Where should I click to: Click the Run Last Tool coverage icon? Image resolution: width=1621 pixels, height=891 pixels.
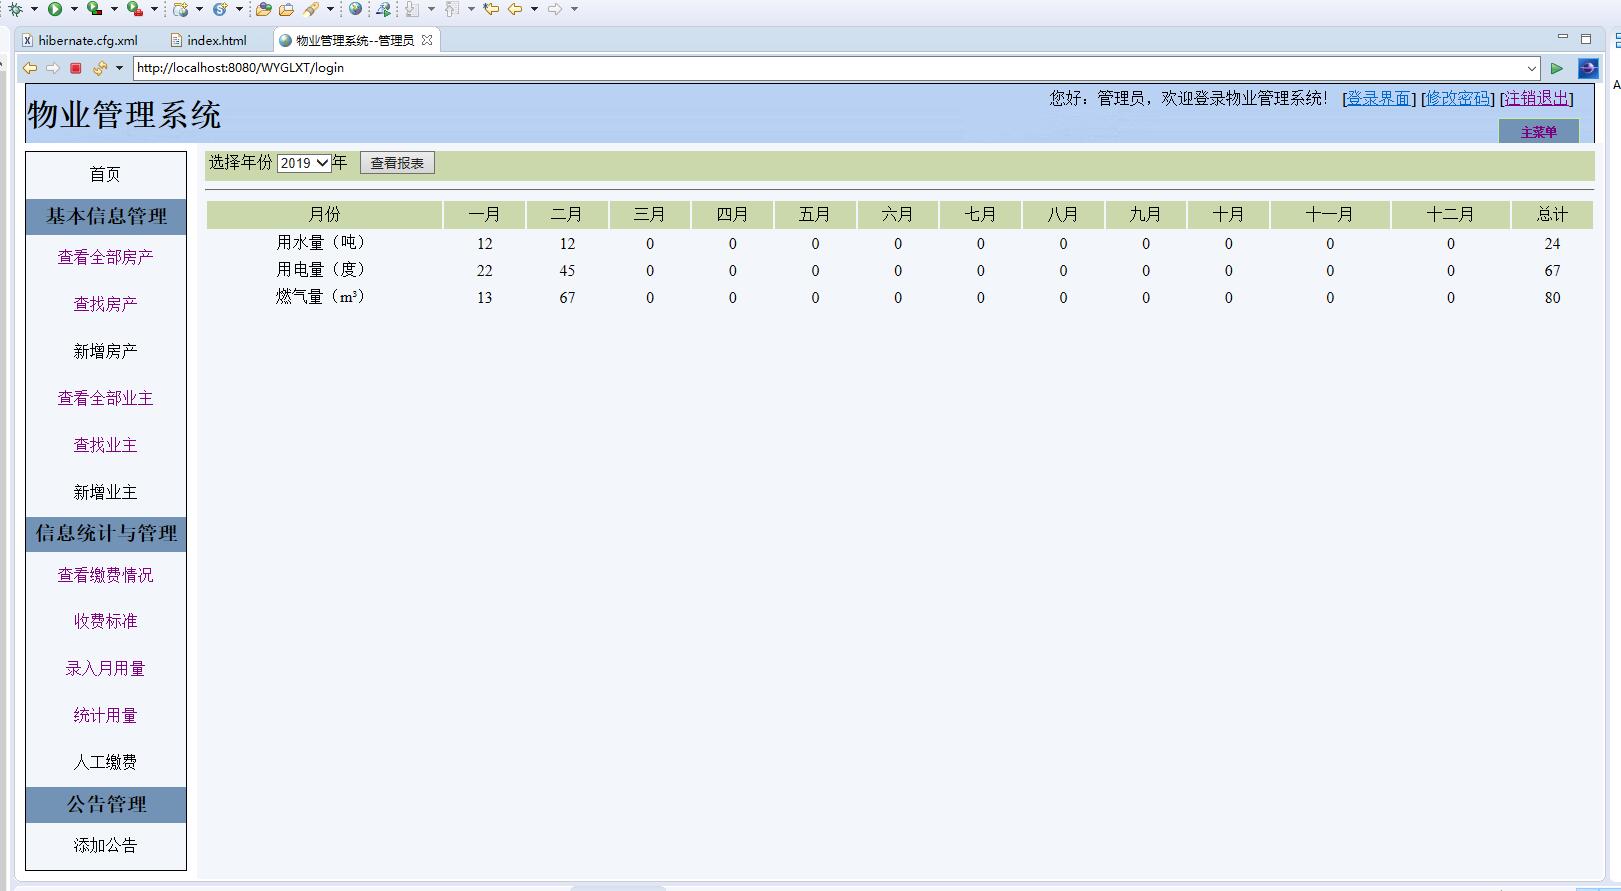point(94,9)
